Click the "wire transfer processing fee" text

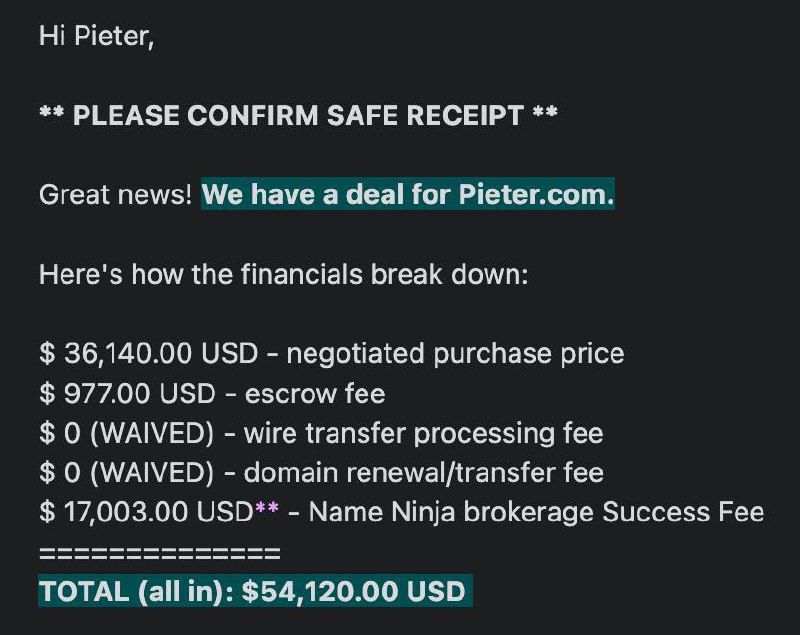coord(423,433)
